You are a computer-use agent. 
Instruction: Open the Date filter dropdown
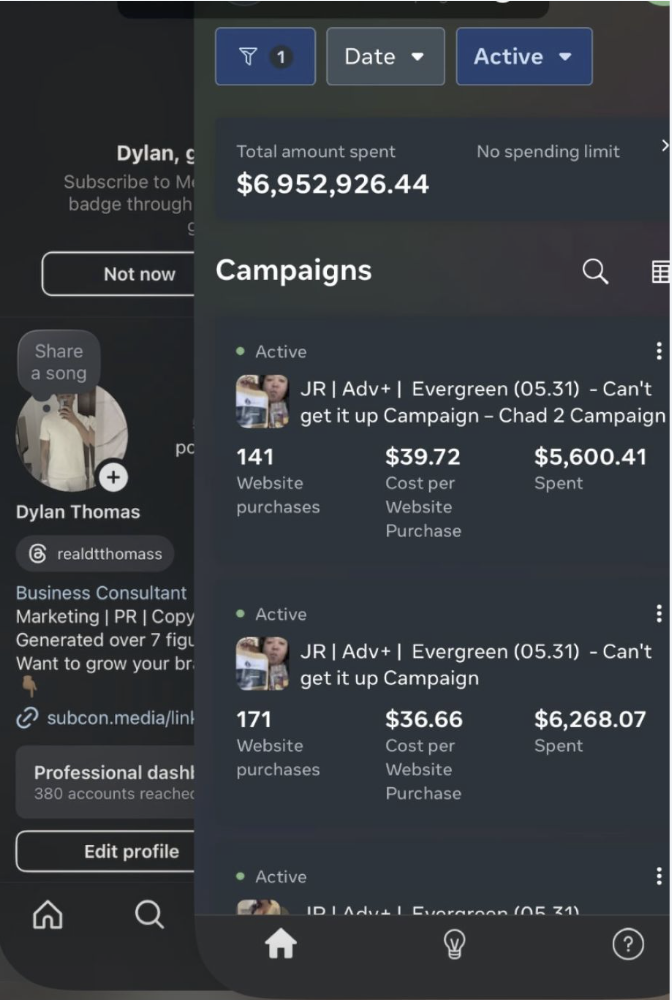tap(385, 56)
